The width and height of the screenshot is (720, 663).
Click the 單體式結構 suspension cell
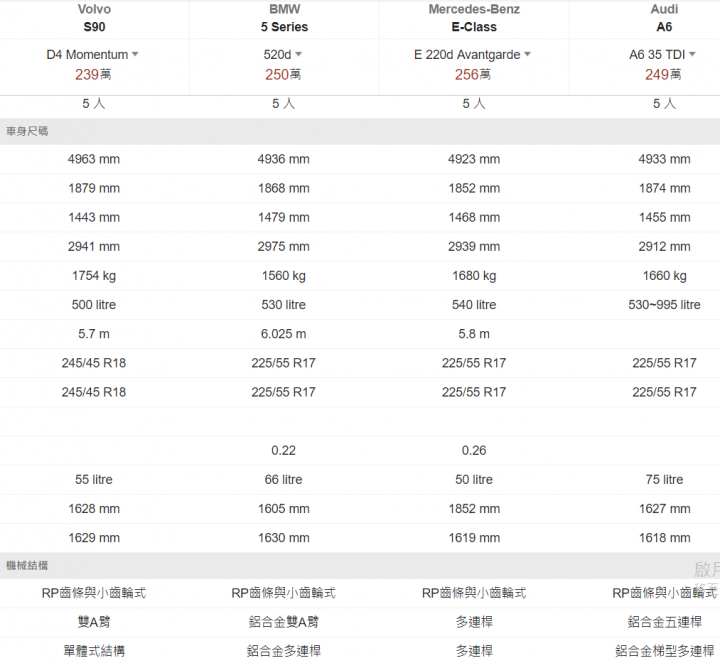(x=94, y=651)
